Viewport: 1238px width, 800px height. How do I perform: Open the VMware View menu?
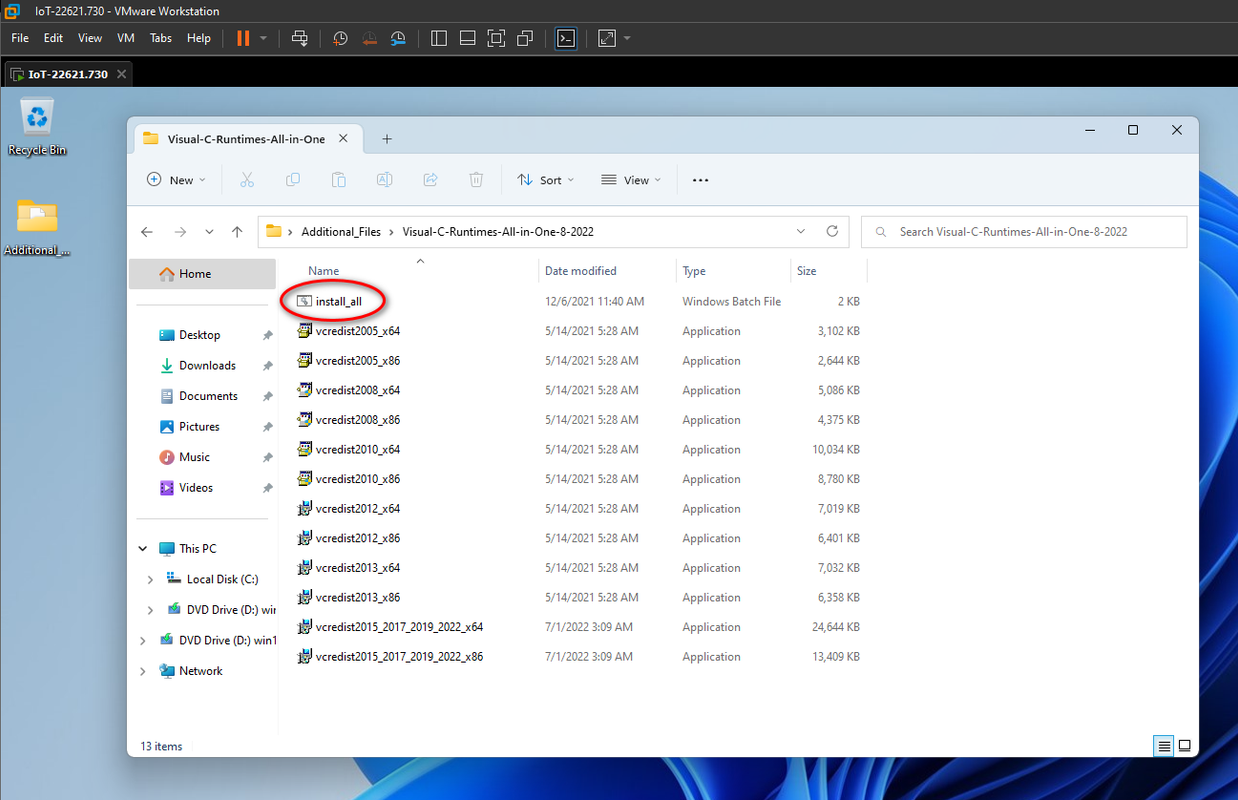click(90, 38)
